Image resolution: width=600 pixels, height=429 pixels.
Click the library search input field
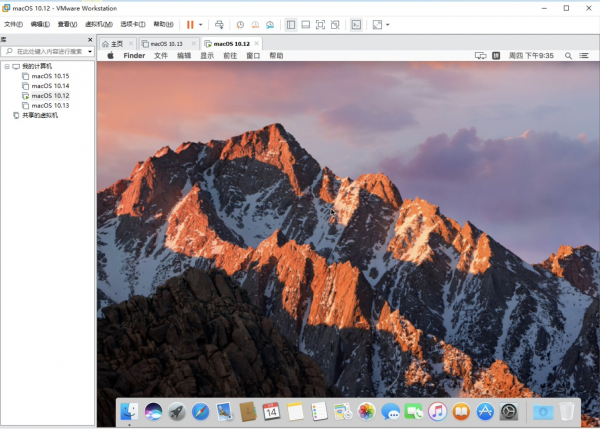[48, 51]
